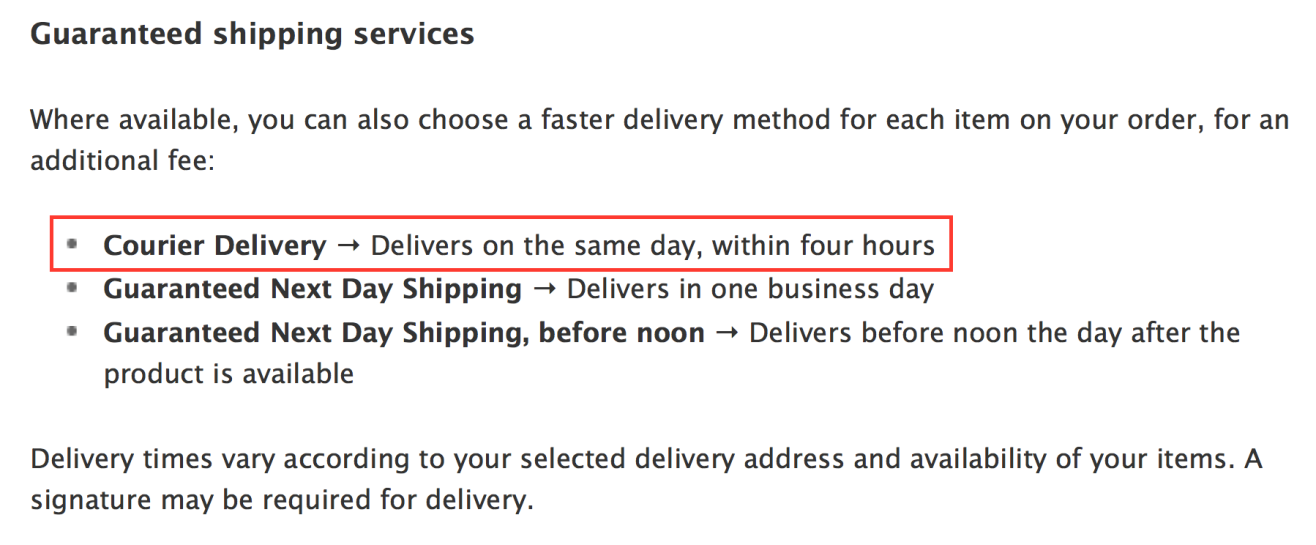
Task: Click the Courier Delivery bullet marker
Action: click(x=71, y=243)
